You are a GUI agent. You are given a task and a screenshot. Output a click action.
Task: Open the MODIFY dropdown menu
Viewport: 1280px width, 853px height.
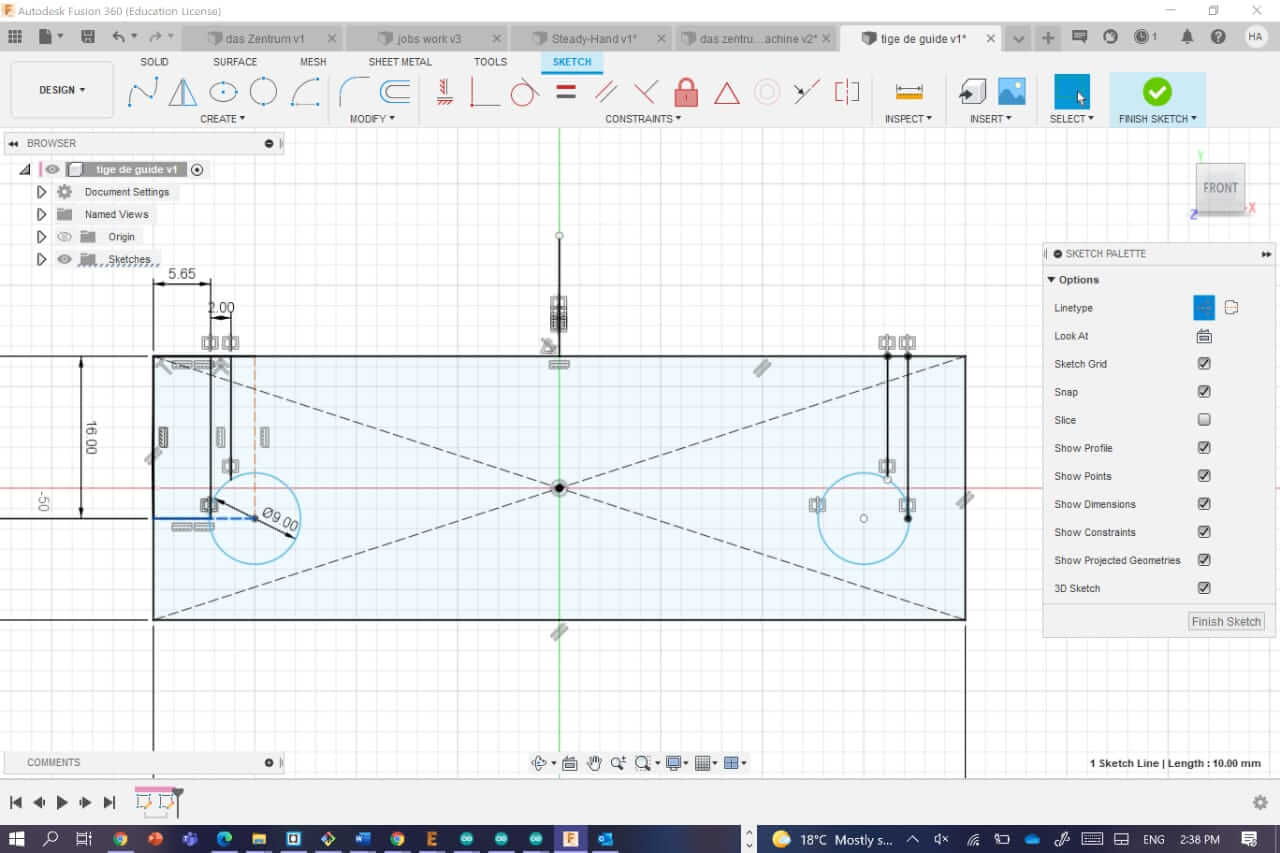pyautogui.click(x=372, y=119)
